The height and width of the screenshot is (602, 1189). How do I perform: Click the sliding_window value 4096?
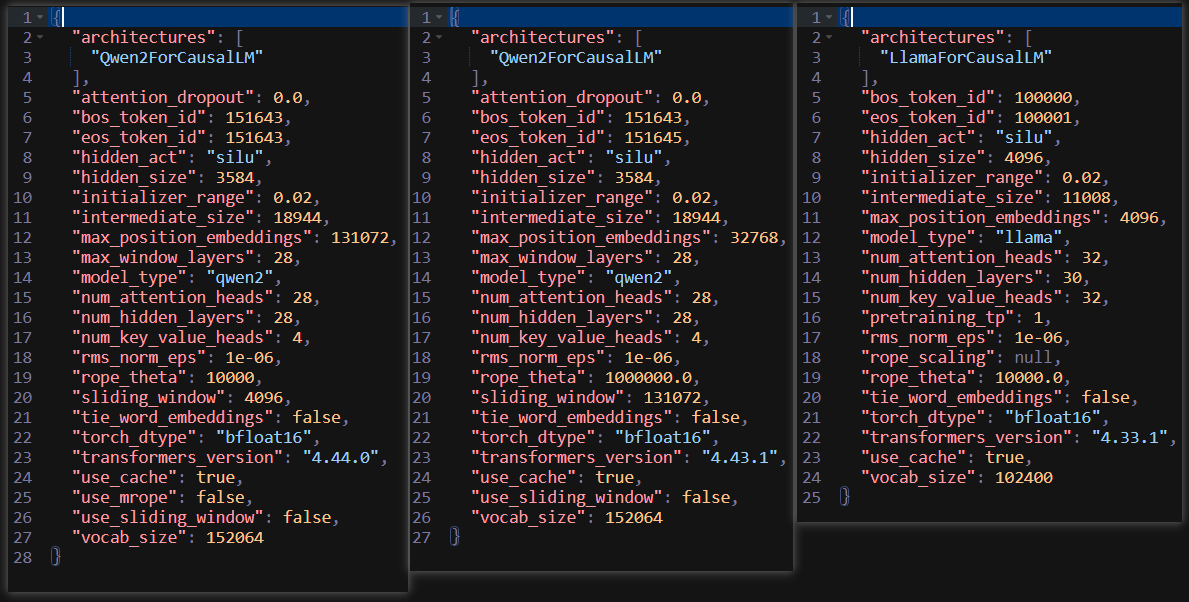[x=263, y=397]
